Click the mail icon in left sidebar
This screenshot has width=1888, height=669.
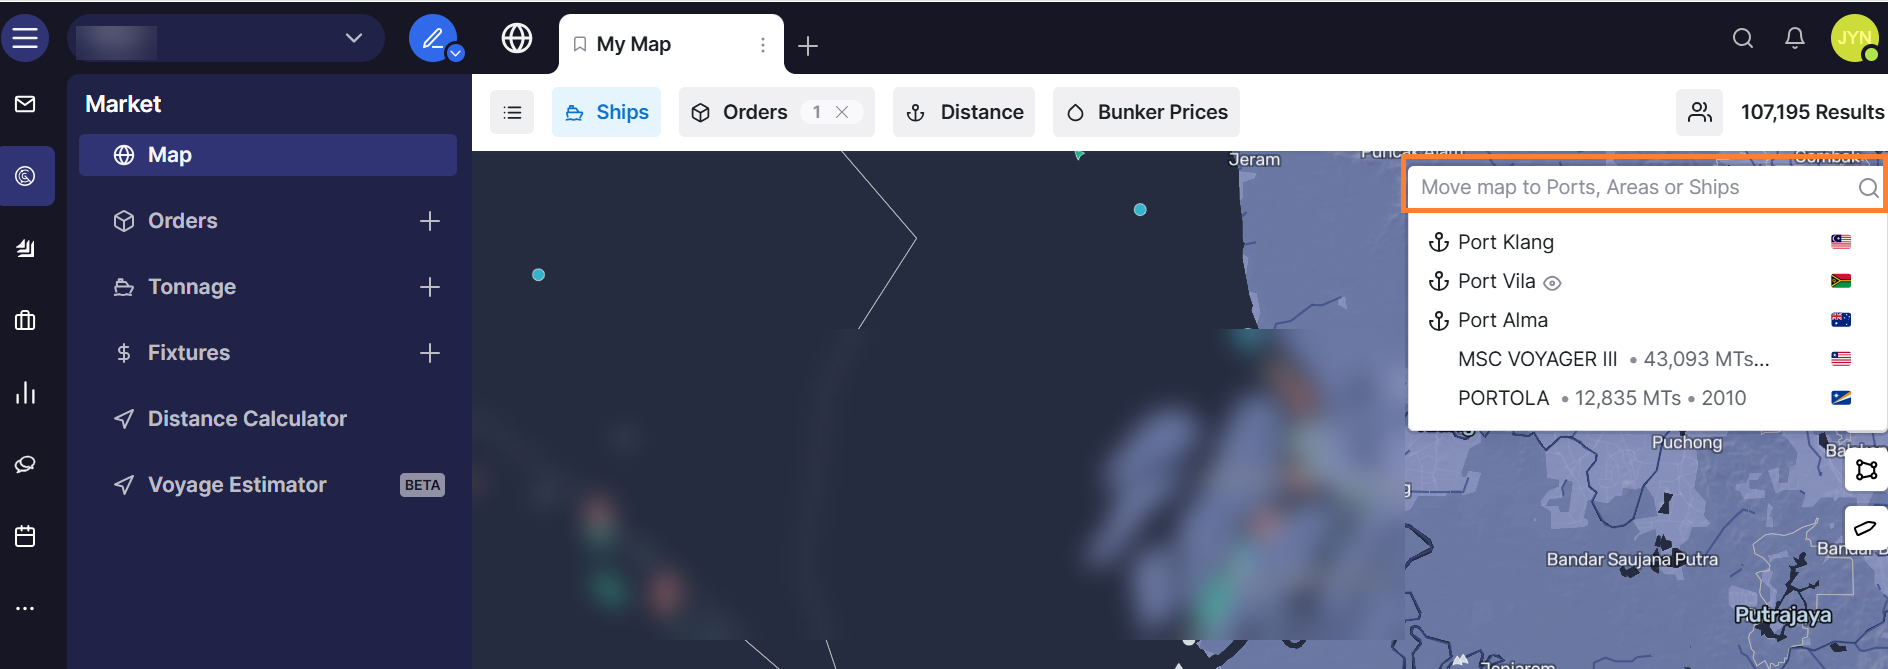point(25,104)
